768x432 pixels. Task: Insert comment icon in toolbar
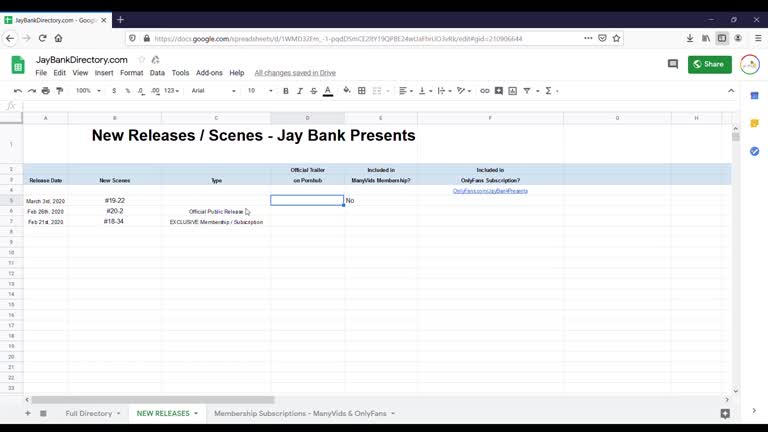[499, 91]
